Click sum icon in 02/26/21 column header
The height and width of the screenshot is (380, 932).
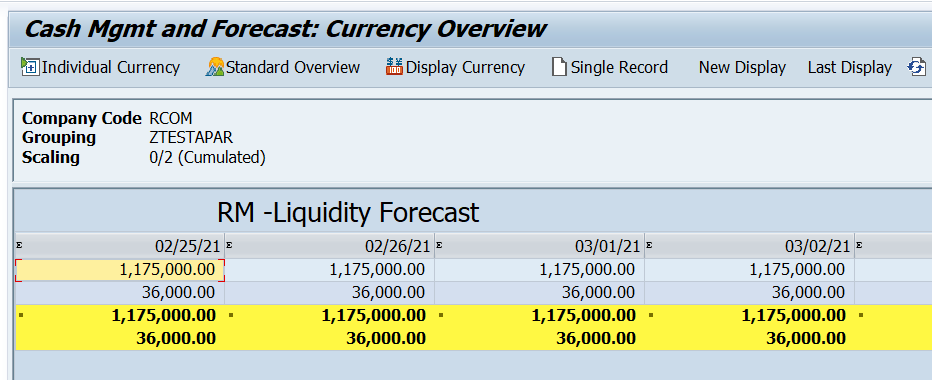coord(229,244)
